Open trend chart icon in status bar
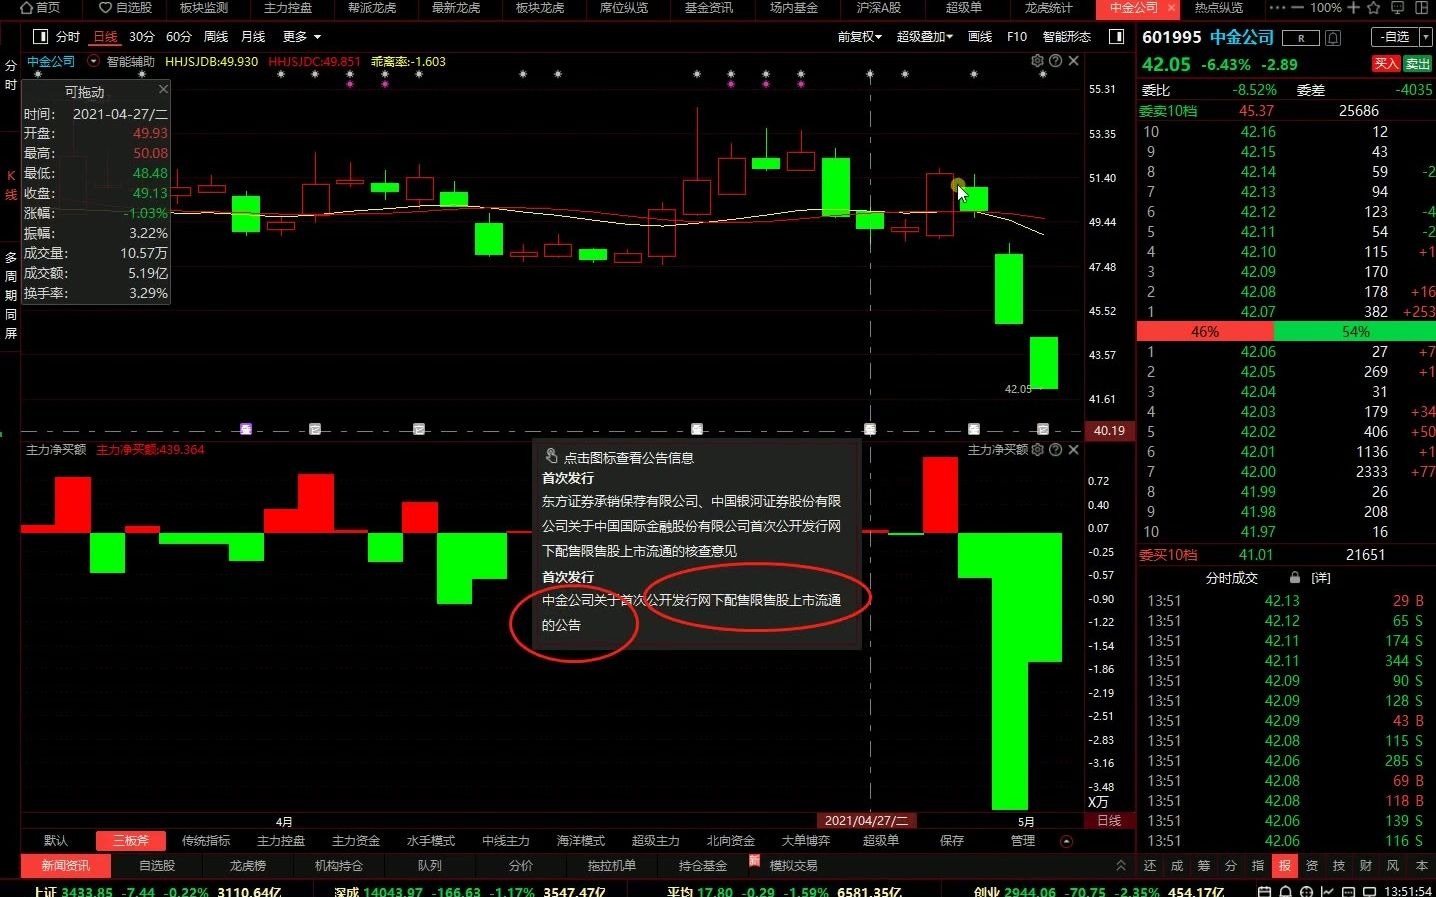The height and width of the screenshot is (897, 1436). pyautogui.click(x=1328, y=891)
